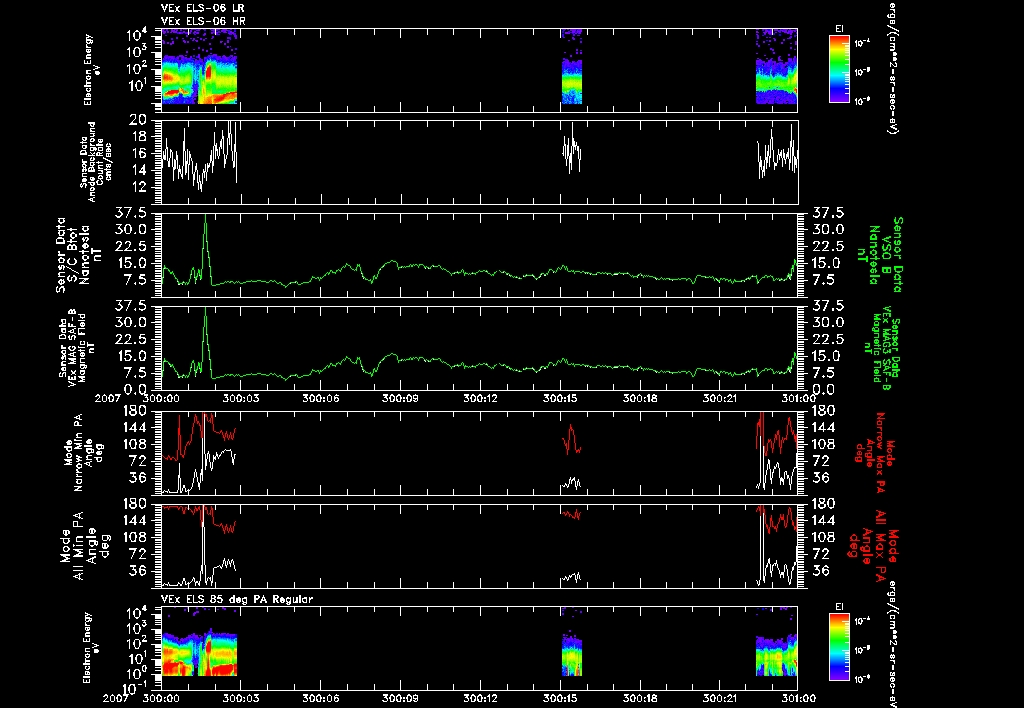Viewport: 1024px width, 708px height.
Task: Click the "VEx ELS-06 LR" title text
Action: point(202,8)
